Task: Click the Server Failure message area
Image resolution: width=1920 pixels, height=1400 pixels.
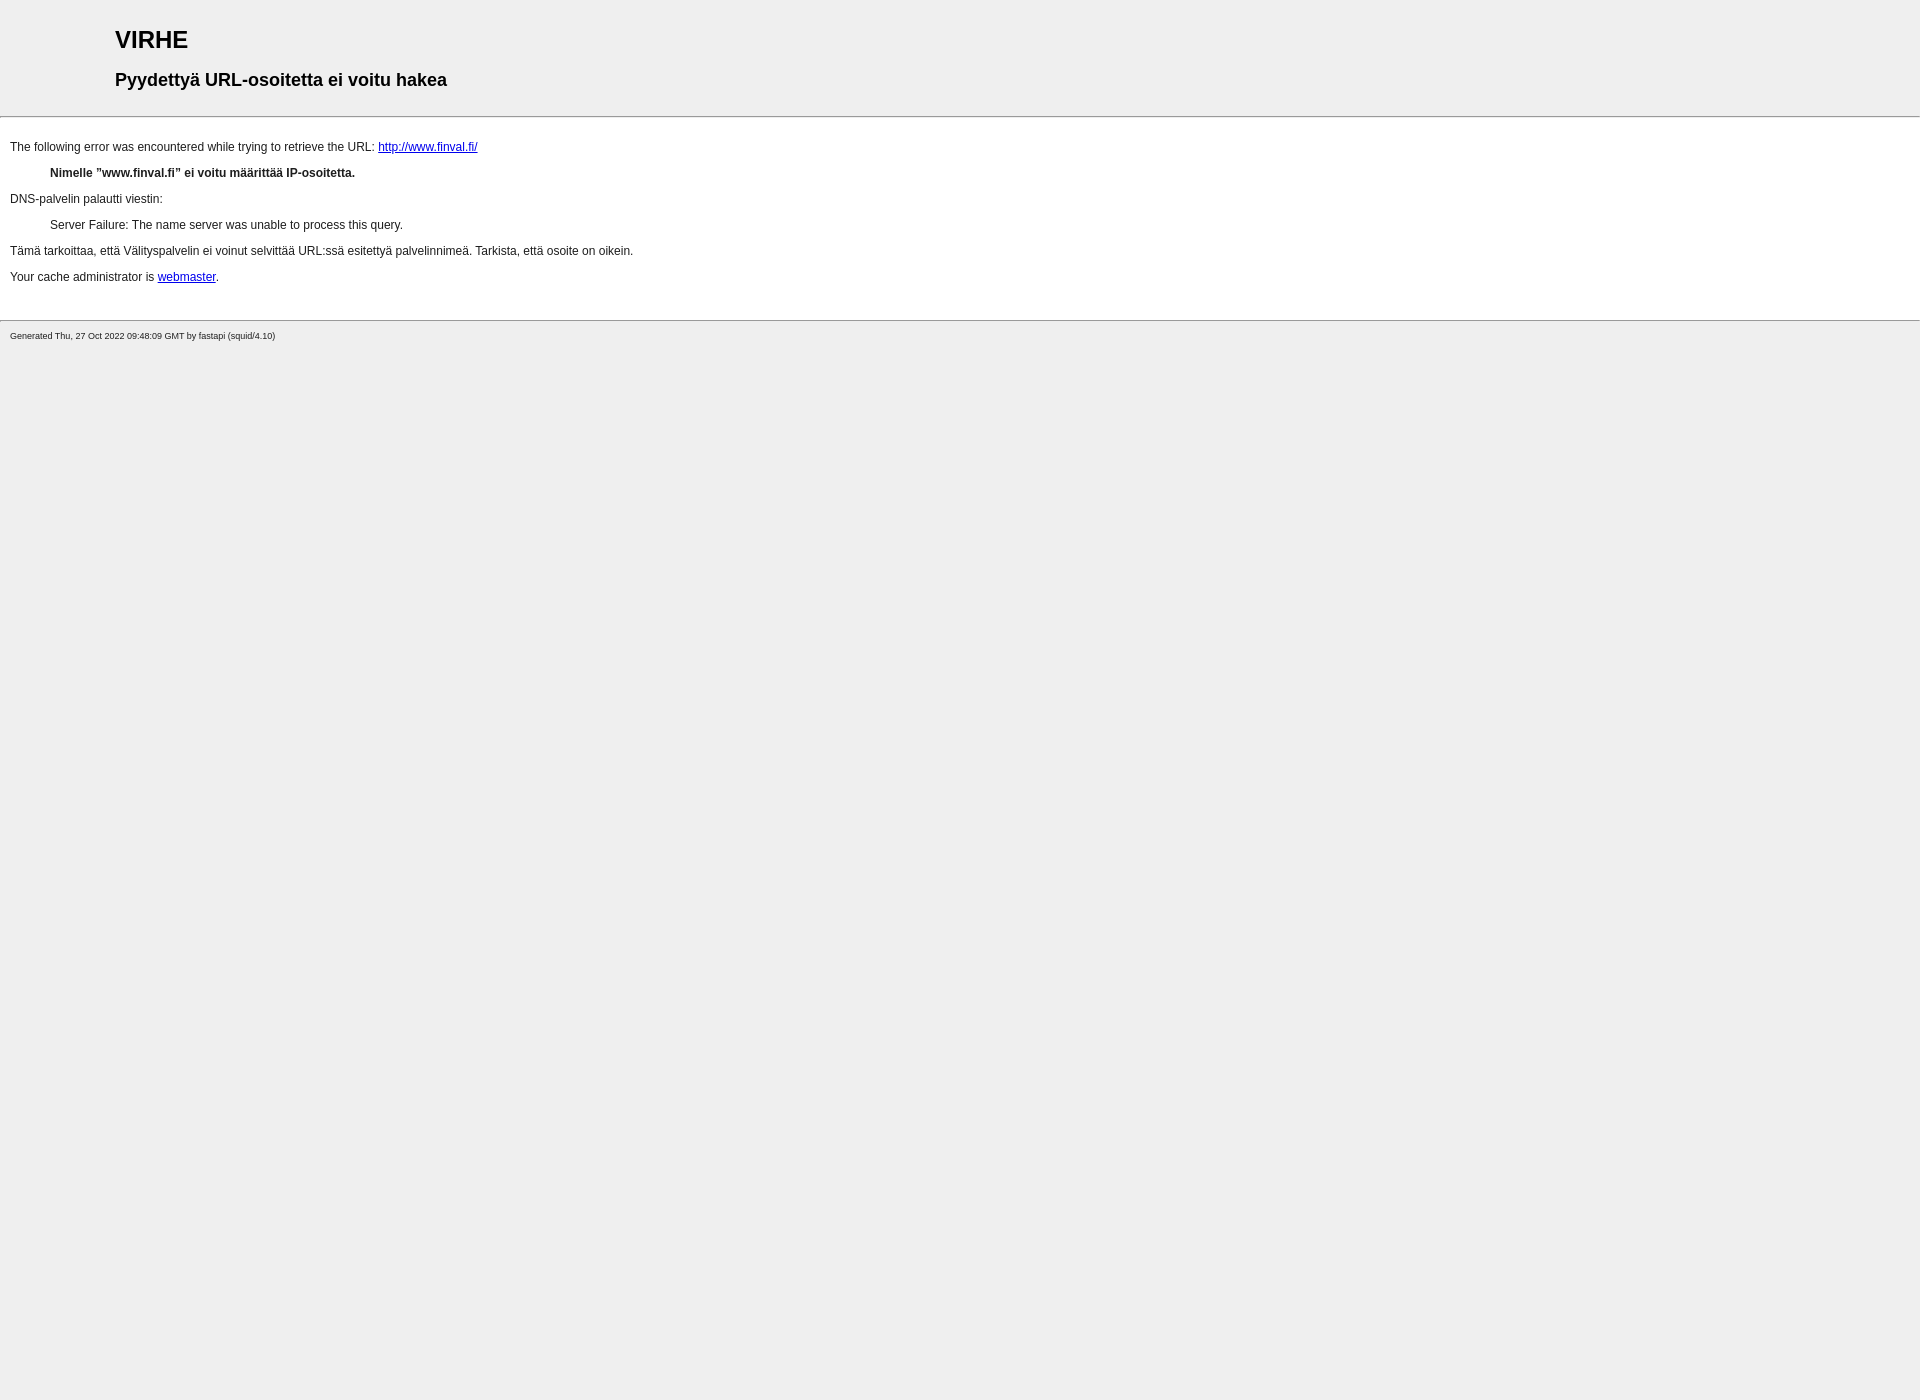Action: pos(225,224)
